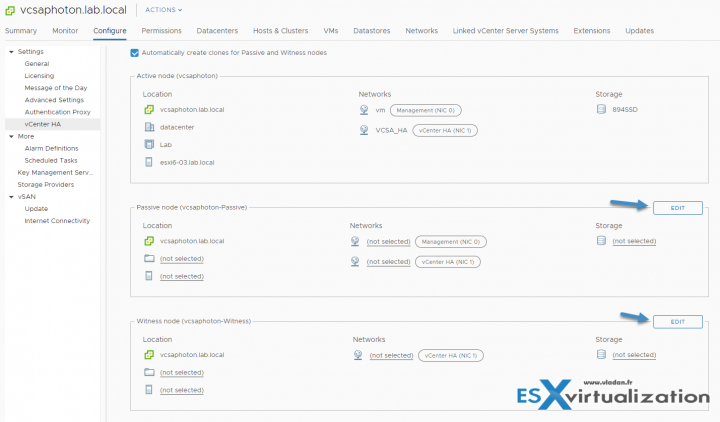The width and height of the screenshot is (720, 422).
Task: Click EDIT button for Witness node
Action: (x=678, y=322)
